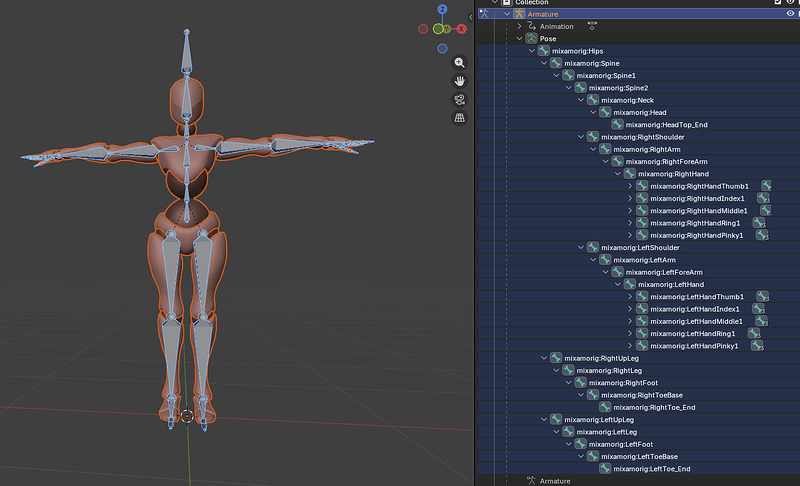The height and width of the screenshot is (486, 800).
Task: Toggle camera view icon in viewport
Action: point(459,99)
